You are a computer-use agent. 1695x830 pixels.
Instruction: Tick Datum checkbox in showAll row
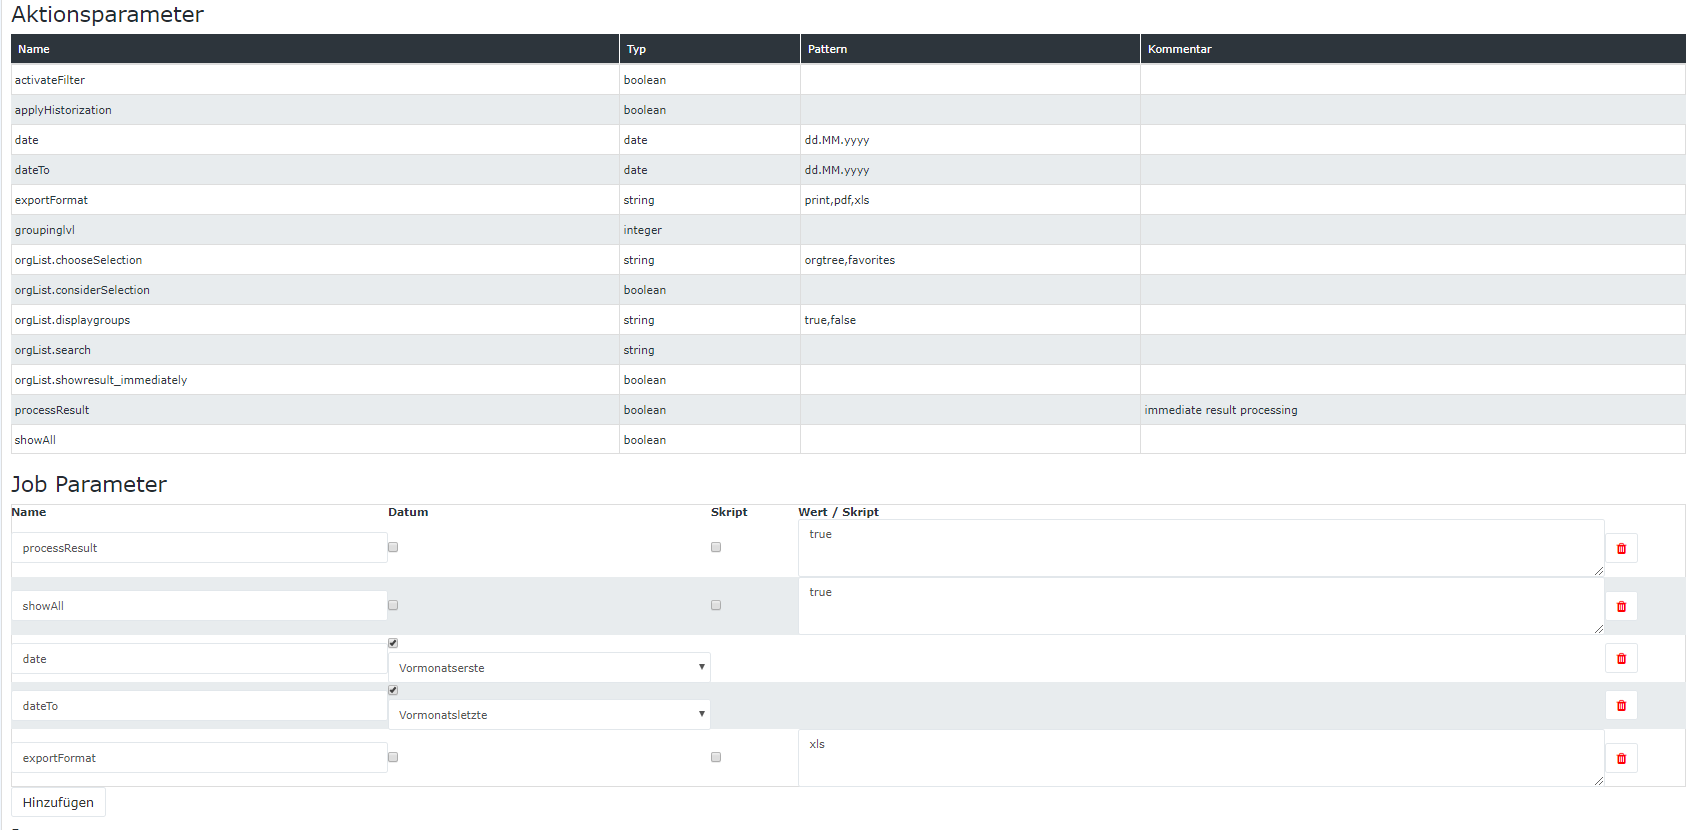point(393,605)
